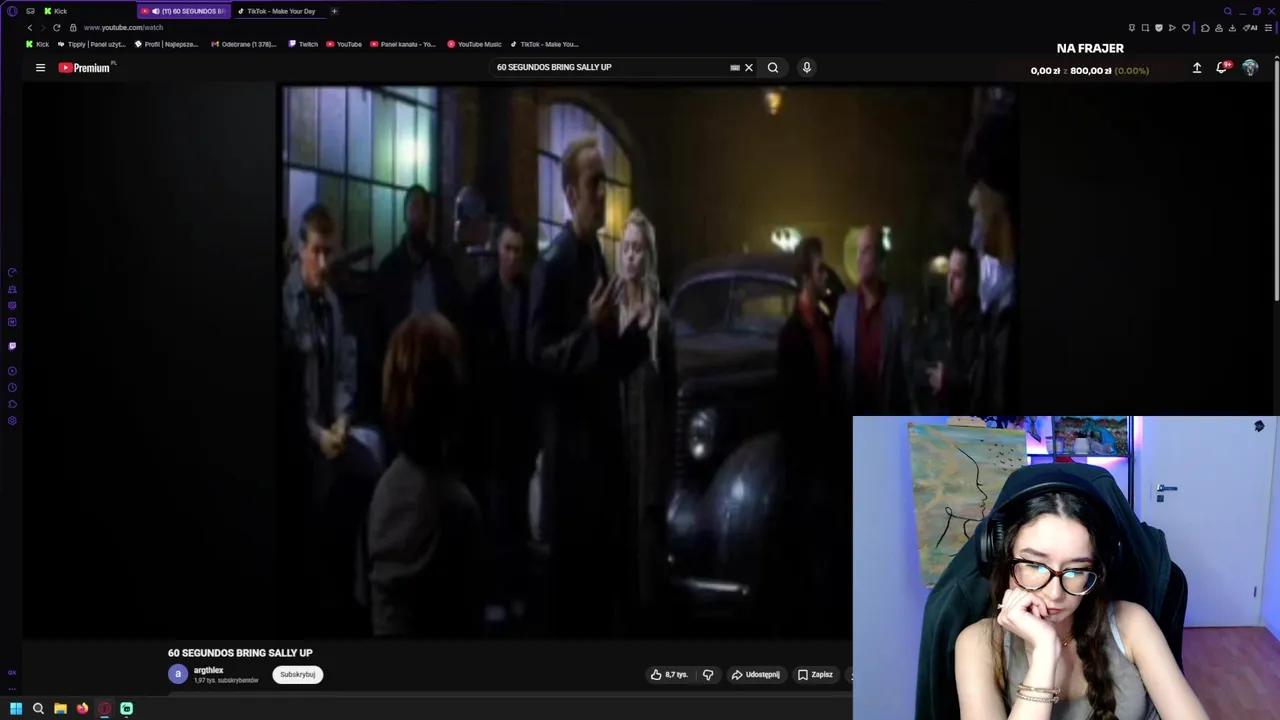Open YouTube notifications bell
1280x720 pixels.
pos(1222,68)
